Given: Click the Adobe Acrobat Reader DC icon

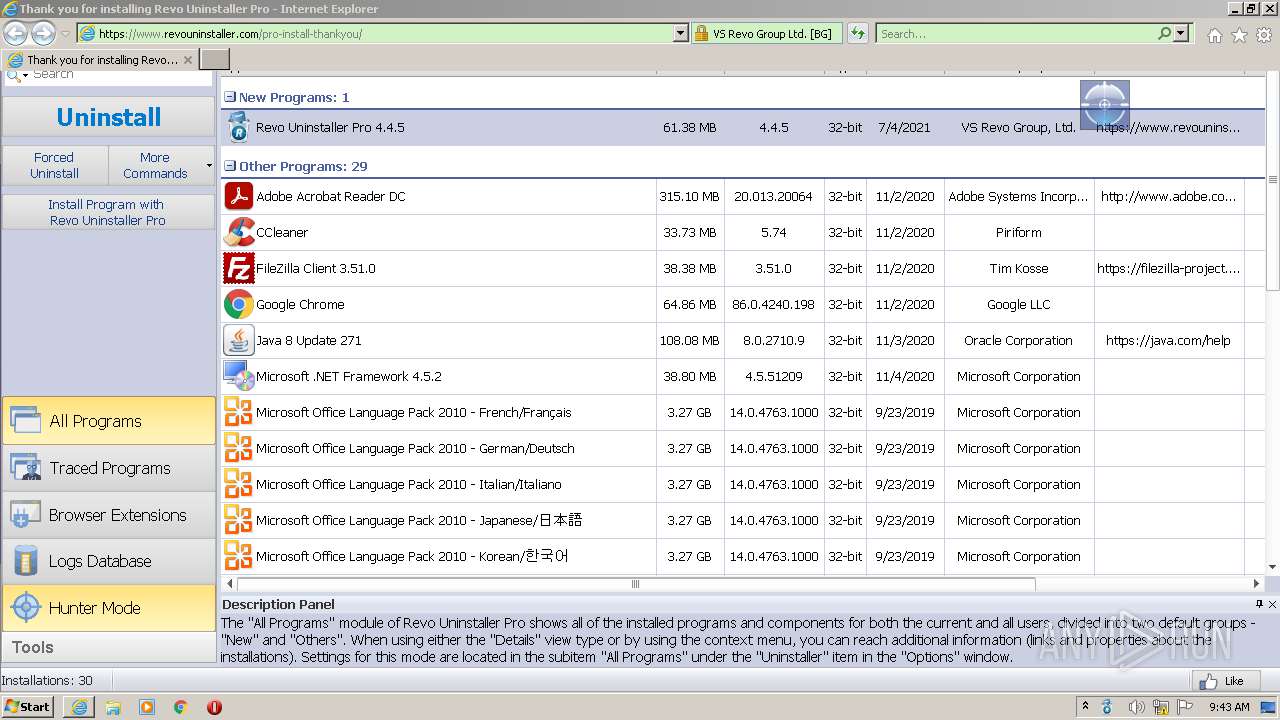Looking at the screenshot, I should tap(238, 196).
